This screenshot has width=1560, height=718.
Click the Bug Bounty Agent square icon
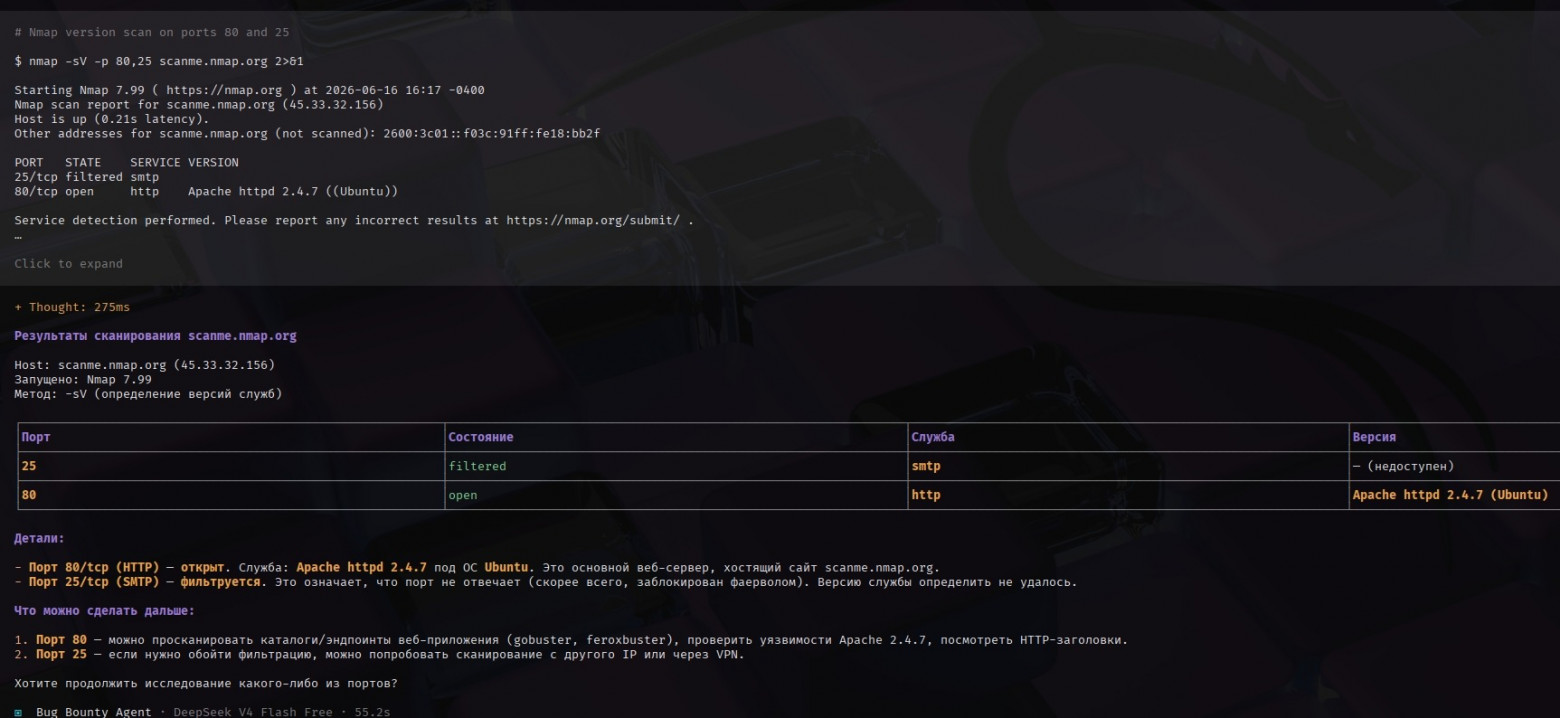click(x=19, y=712)
